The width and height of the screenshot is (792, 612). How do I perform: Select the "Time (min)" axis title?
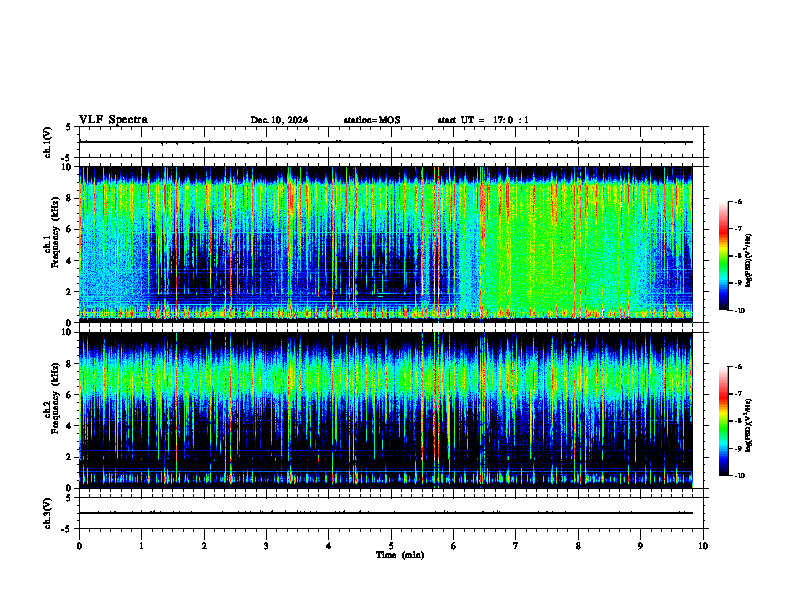[400, 555]
